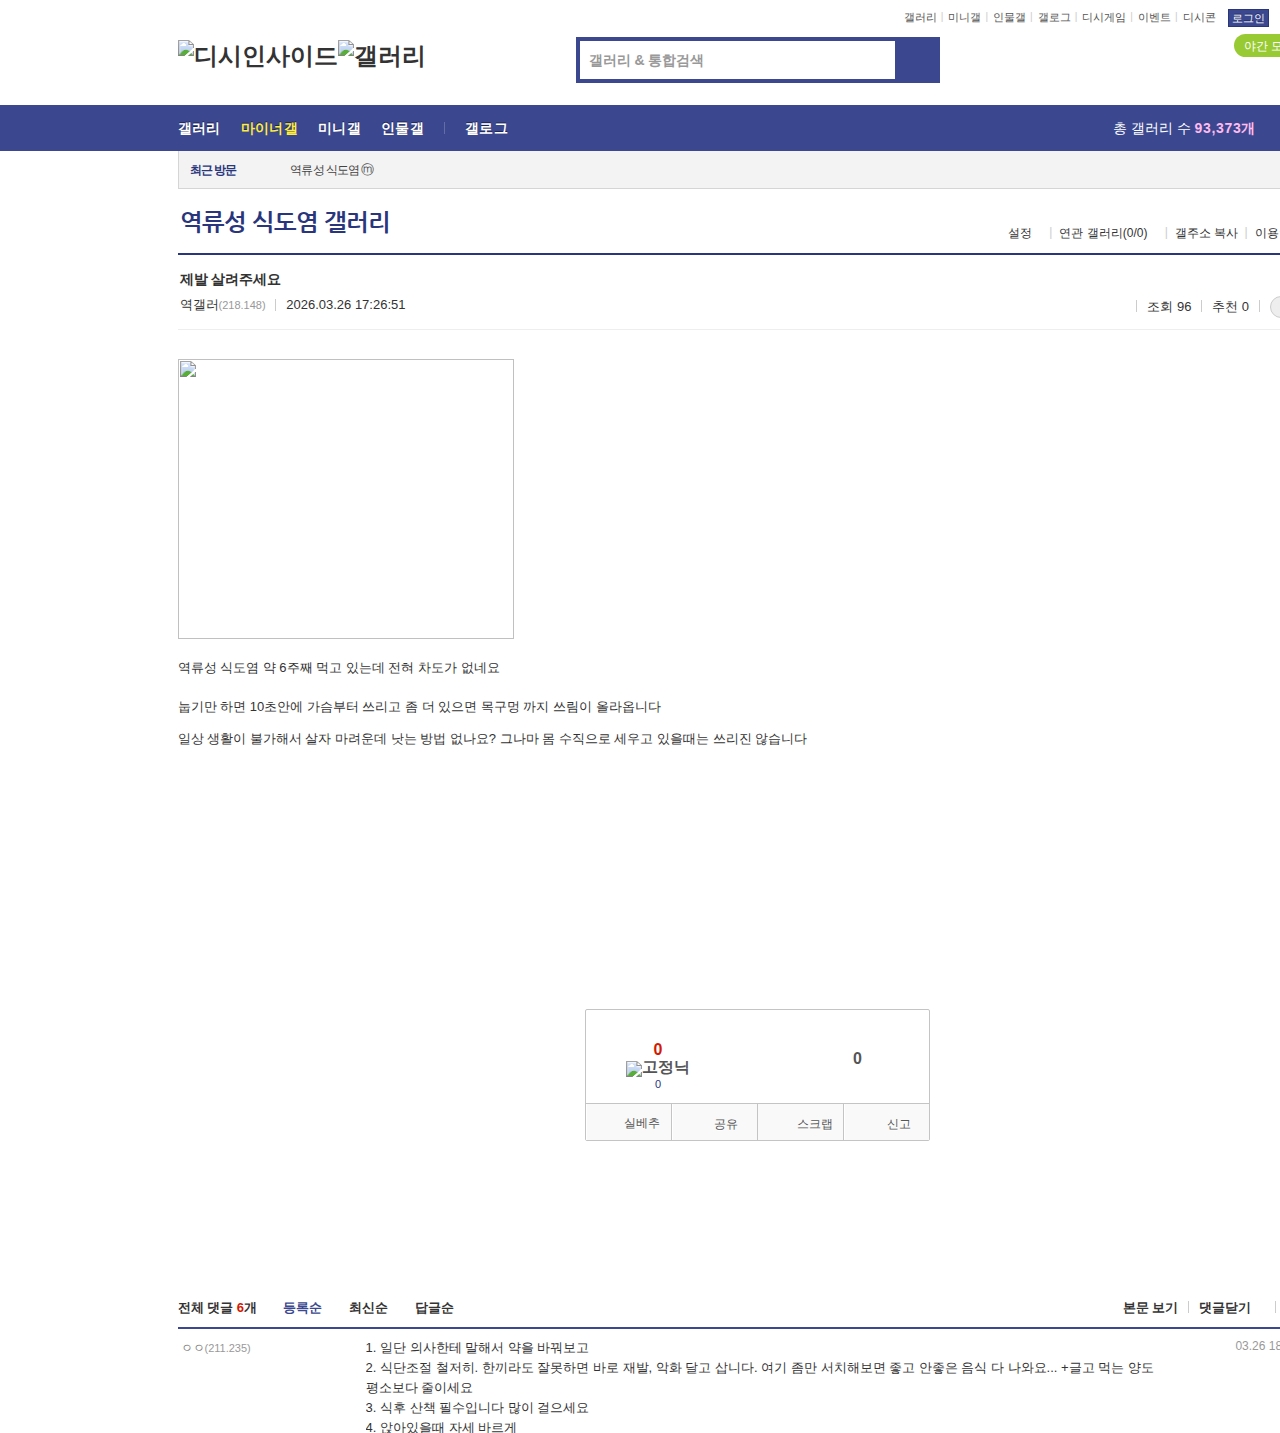This screenshot has width=1280, height=1433.
Task: Click the 전체 댓글 6개 label
Action: tap(217, 1308)
